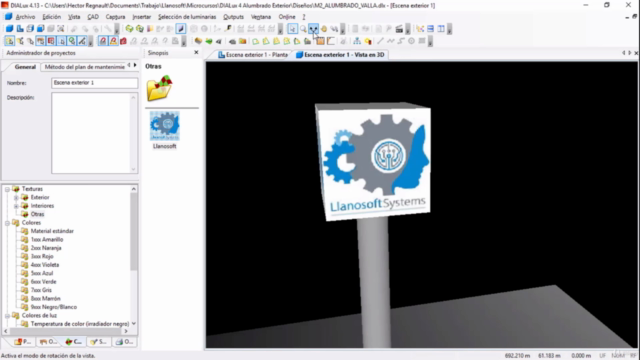Click the Otras folder icon in Sinopsis
The height and width of the screenshot is (360, 640).
pos(159,88)
